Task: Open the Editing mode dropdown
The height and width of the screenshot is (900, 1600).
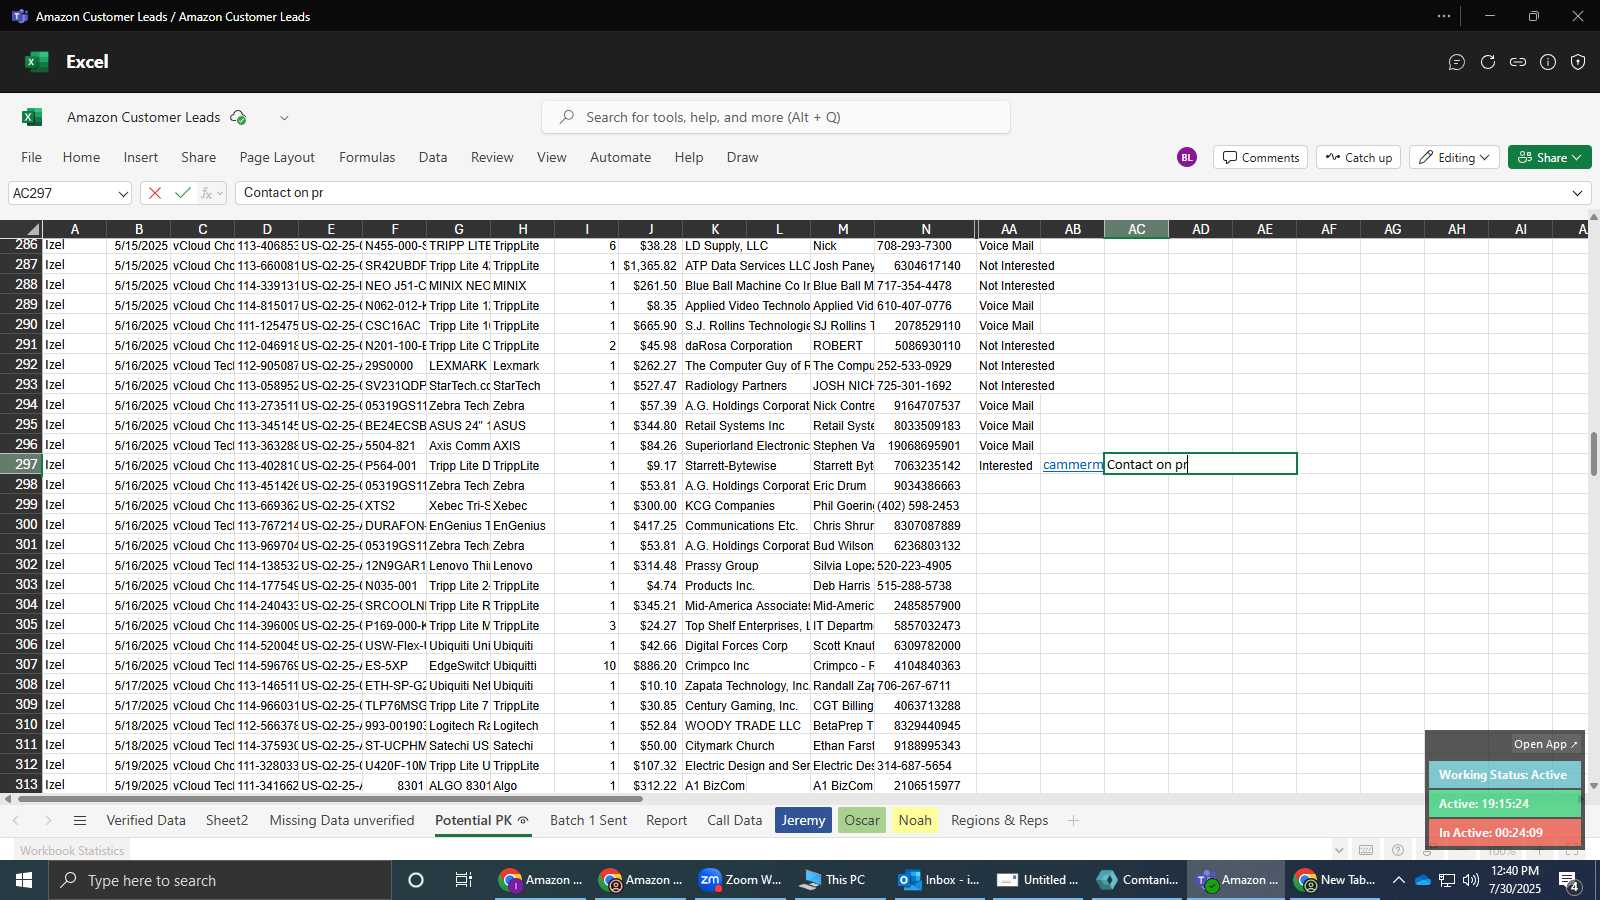Action: (1455, 157)
